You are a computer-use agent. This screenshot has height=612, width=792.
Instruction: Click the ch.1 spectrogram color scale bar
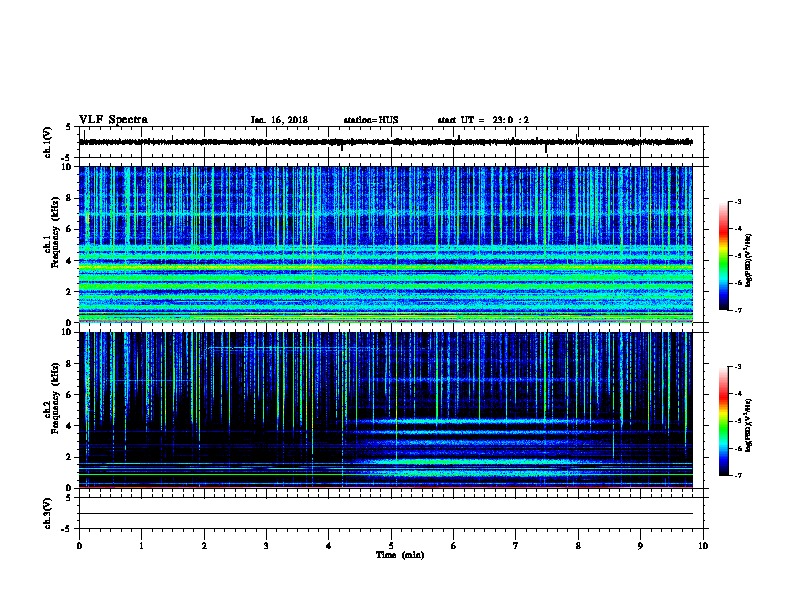tap(723, 256)
